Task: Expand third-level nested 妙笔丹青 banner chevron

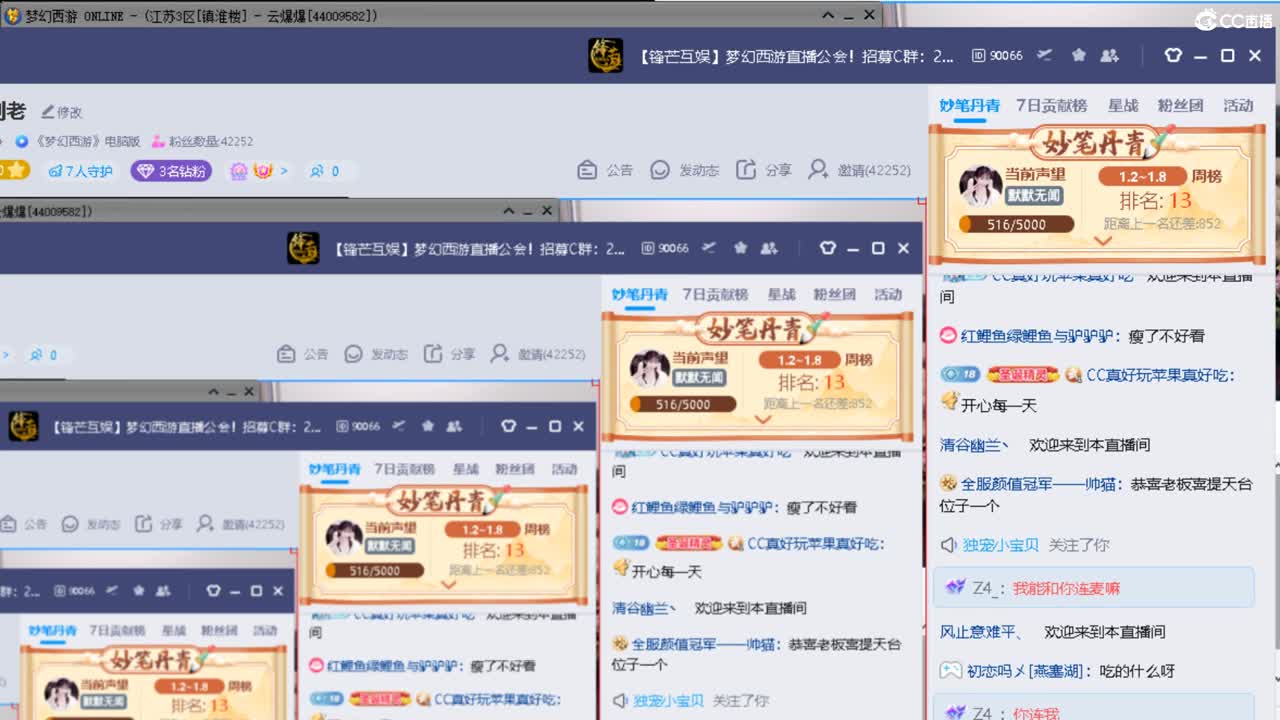Action: coord(447,584)
